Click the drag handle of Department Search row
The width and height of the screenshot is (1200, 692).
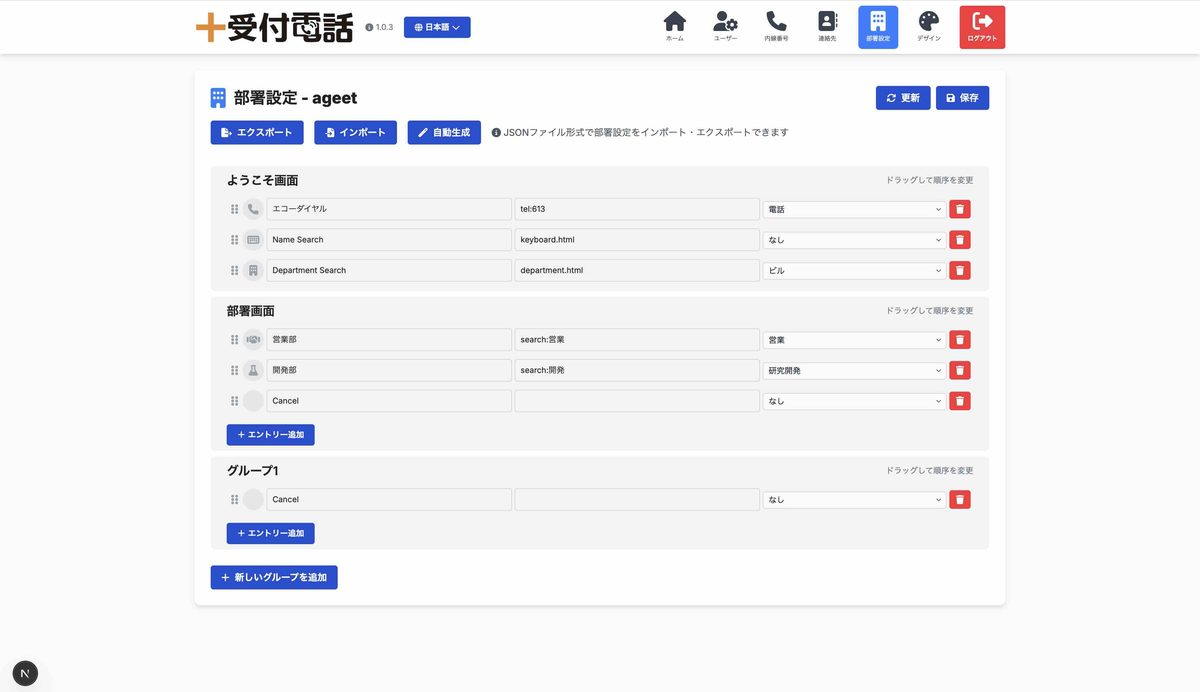235,270
